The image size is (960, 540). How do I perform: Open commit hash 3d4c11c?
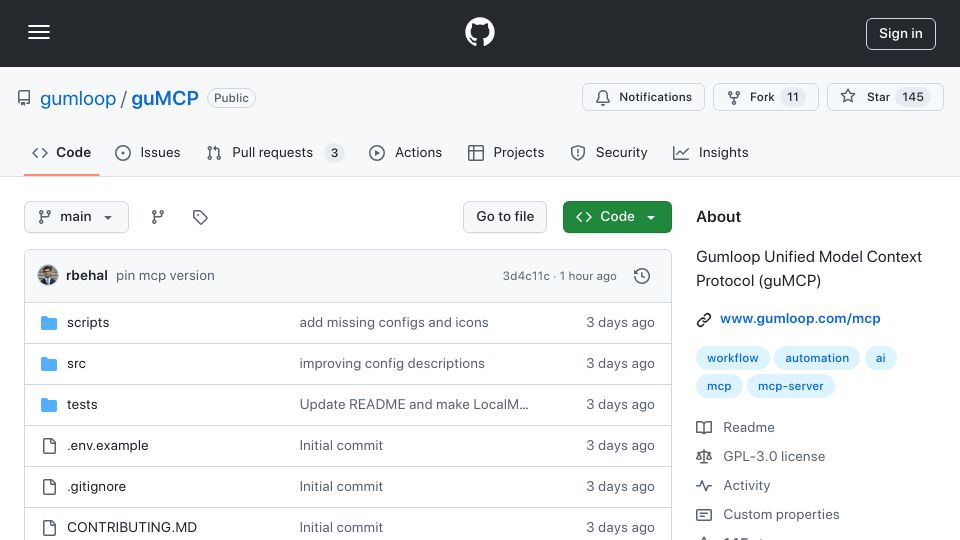526,276
